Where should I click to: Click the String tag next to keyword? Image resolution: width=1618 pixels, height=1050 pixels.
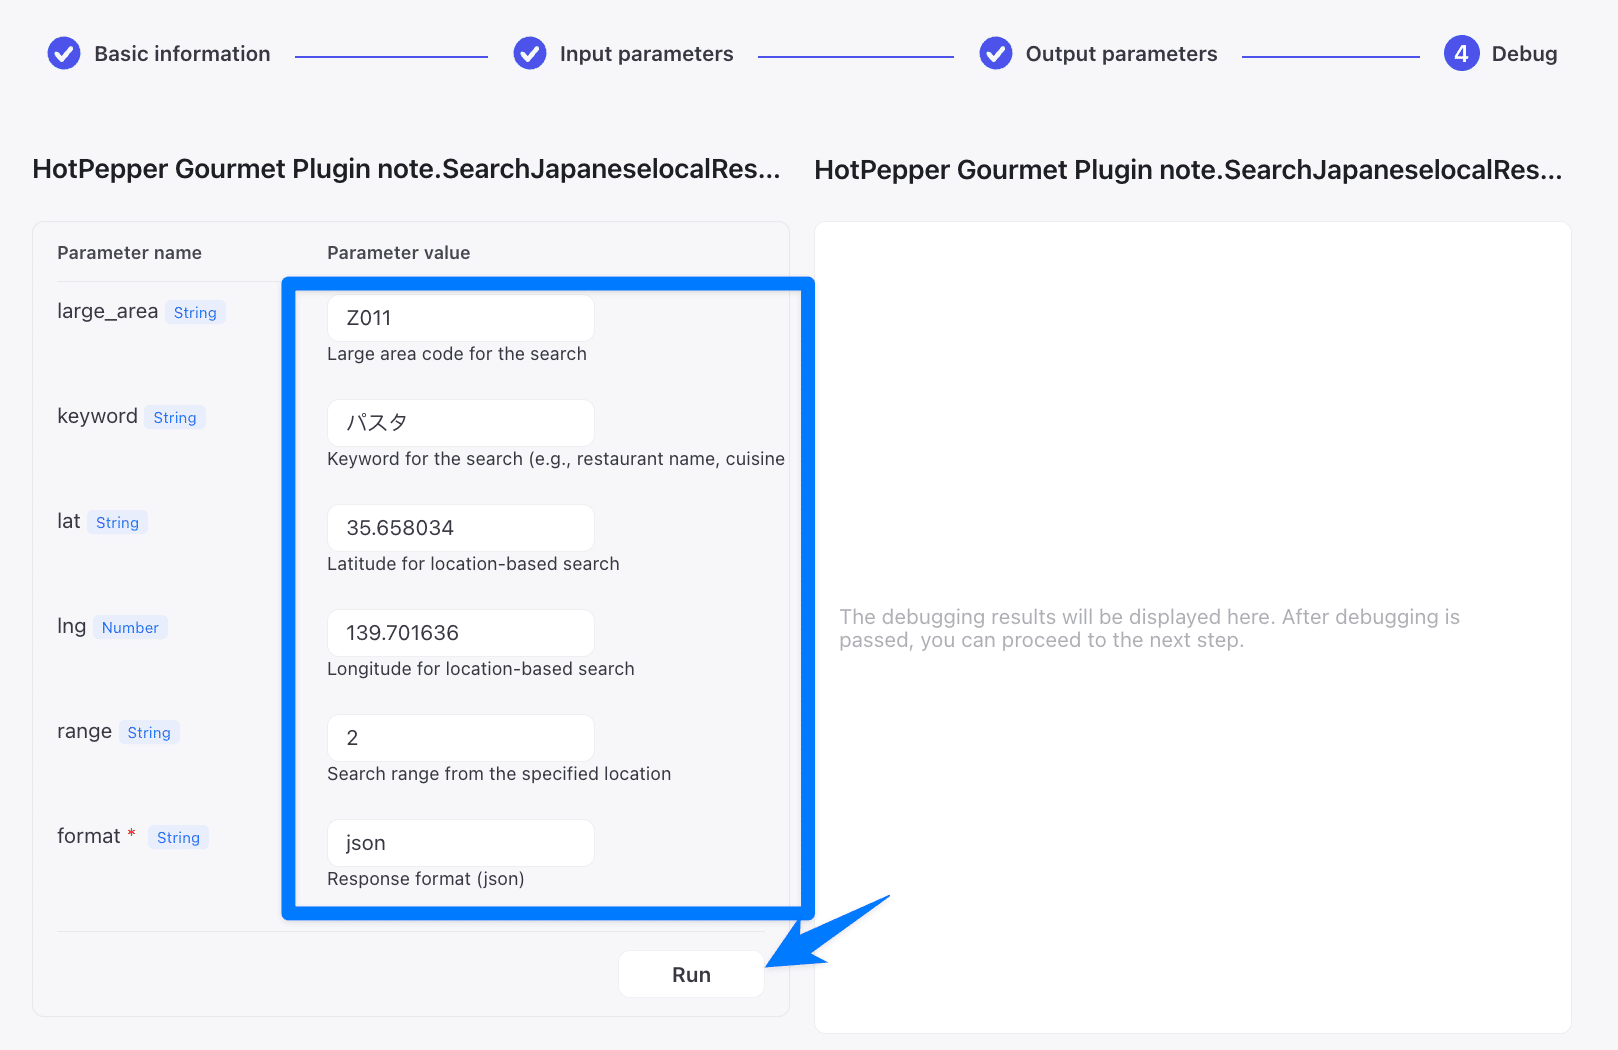click(x=175, y=418)
